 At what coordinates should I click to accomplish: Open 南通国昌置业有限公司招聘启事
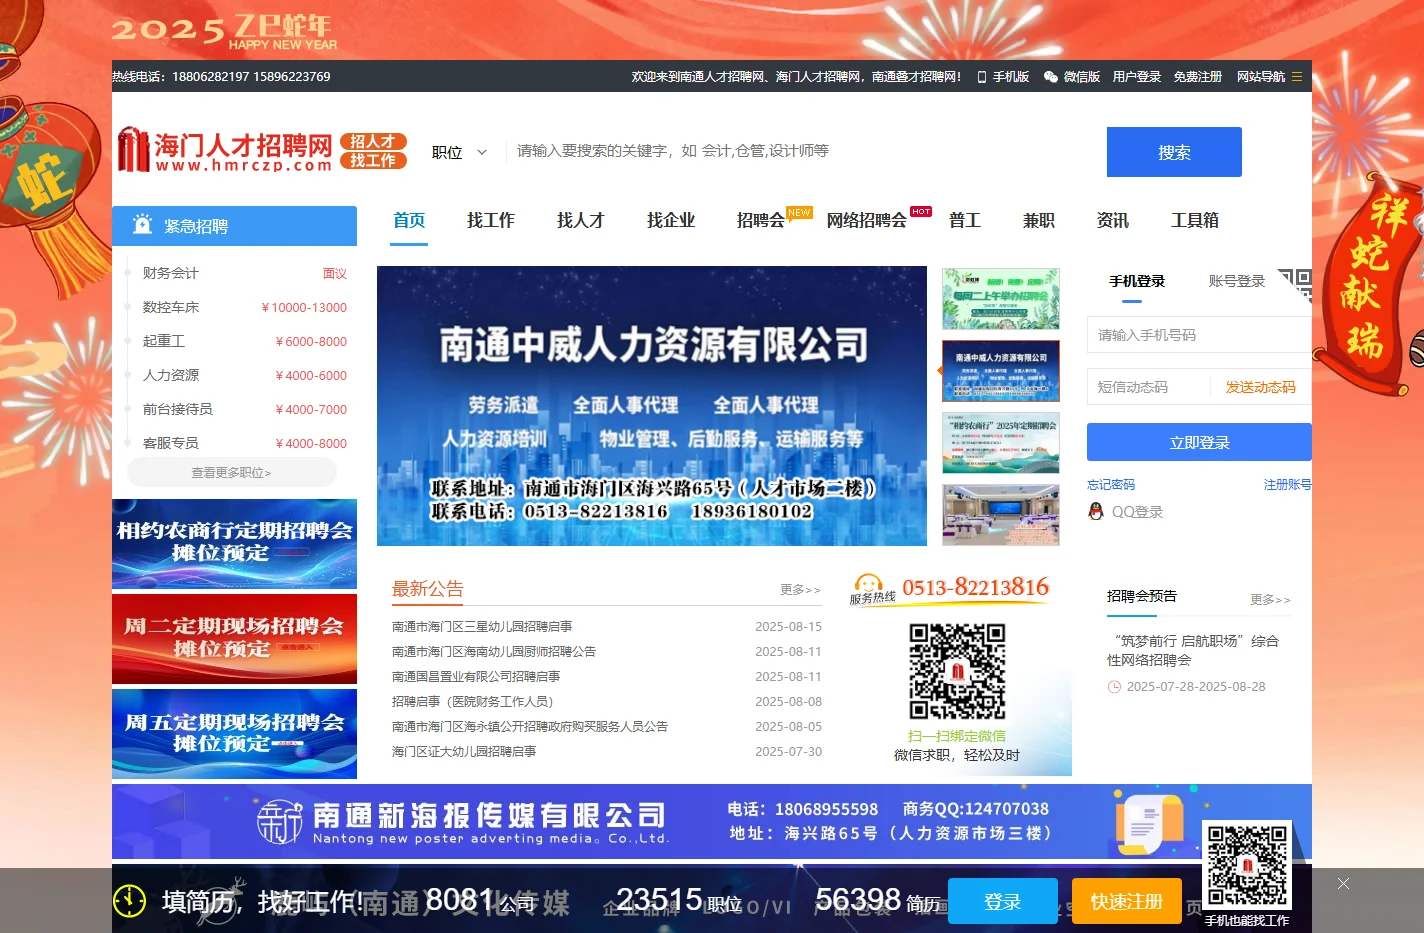click(x=476, y=676)
